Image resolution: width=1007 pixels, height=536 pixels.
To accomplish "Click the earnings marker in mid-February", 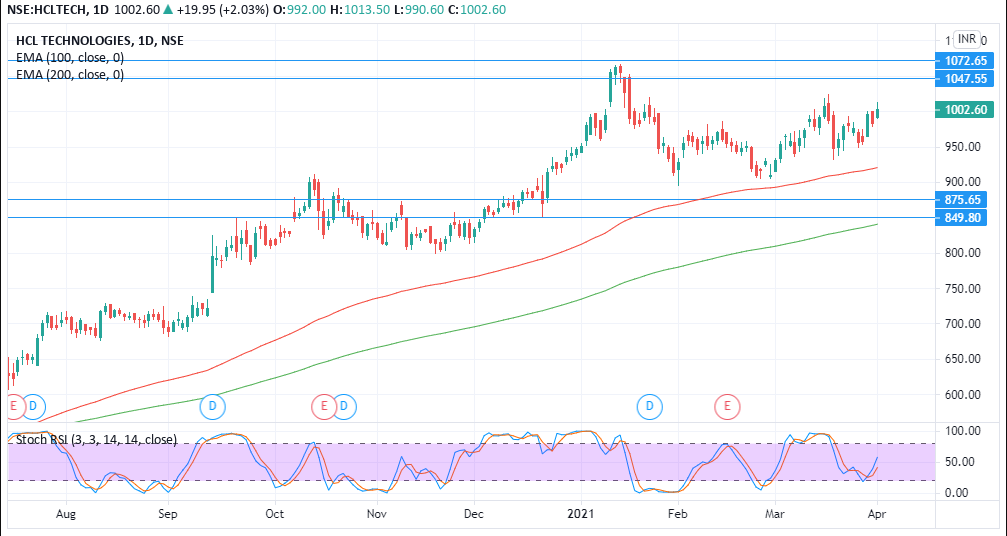I will click(x=727, y=406).
